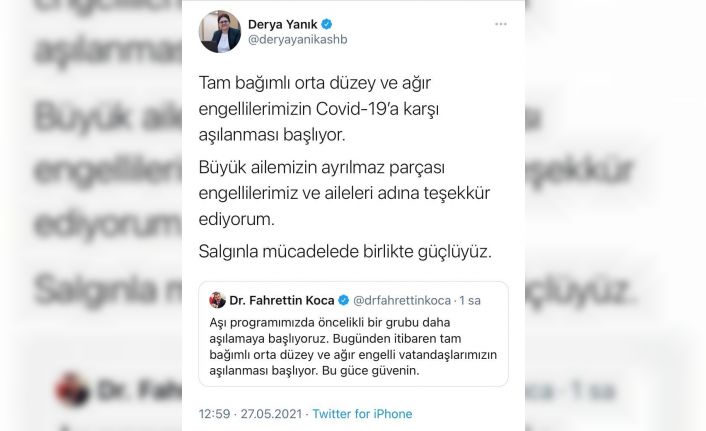Screen dimensions: 706x431
Task: Select the paragraph starting 'Tam bağımlı orta düzey'
Action: (319, 109)
